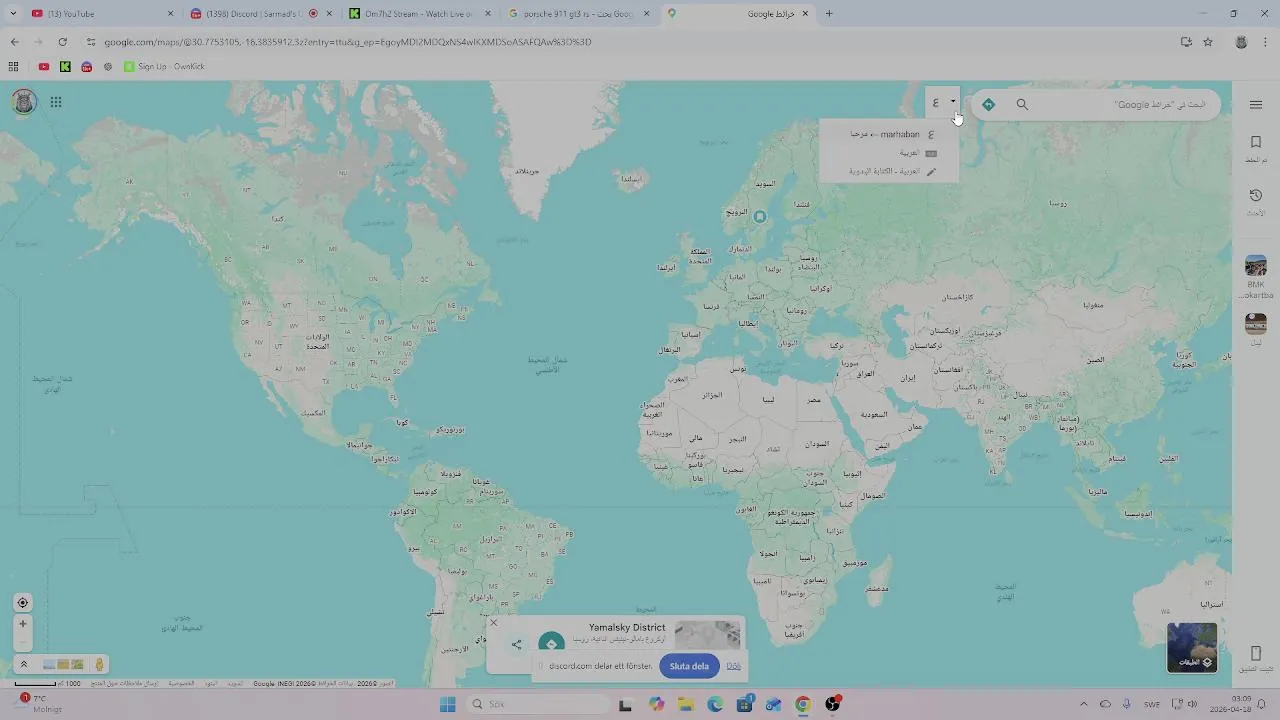Click the Street View pegman icon
This screenshot has width=1280, height=720.
point(99,664)
